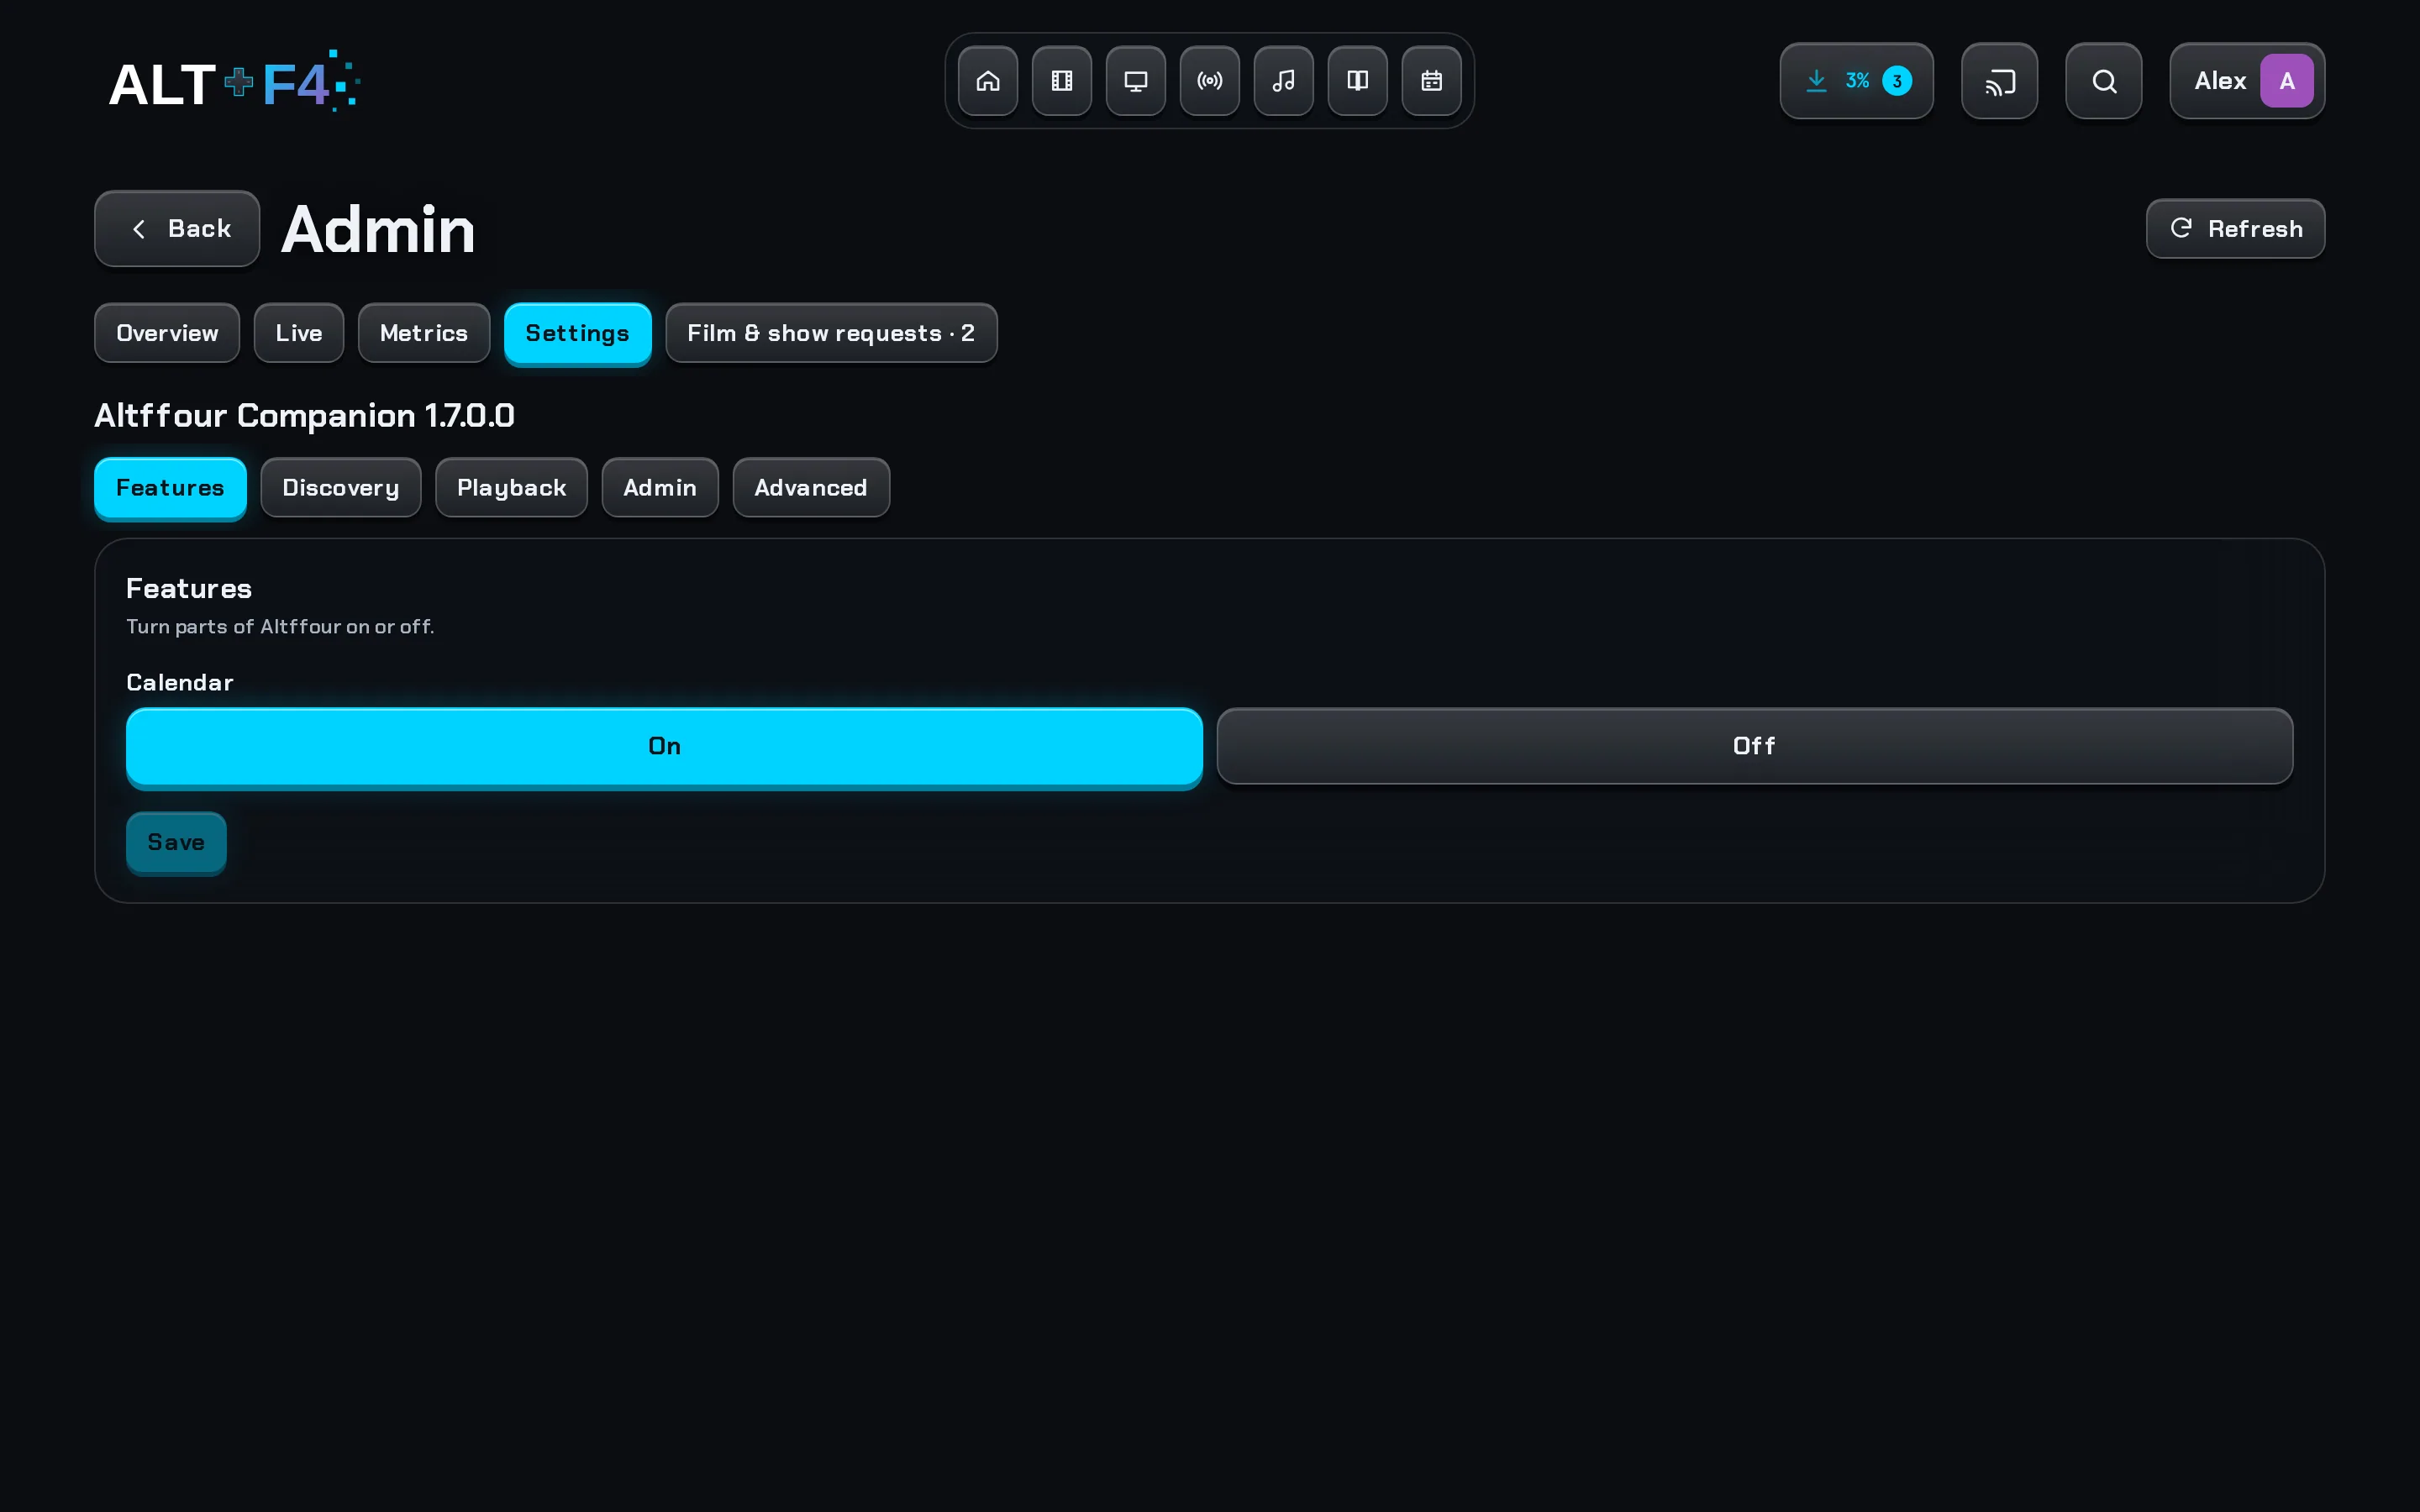Select the Settings tab
This screenshot has height=1512, width=2420.
(x=578, y=333)
